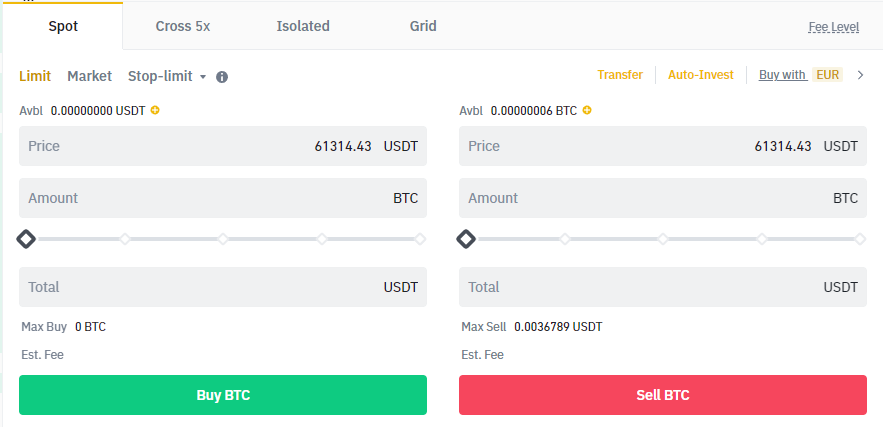Switch to the Cross 5x tab

(x=183, y=26)
